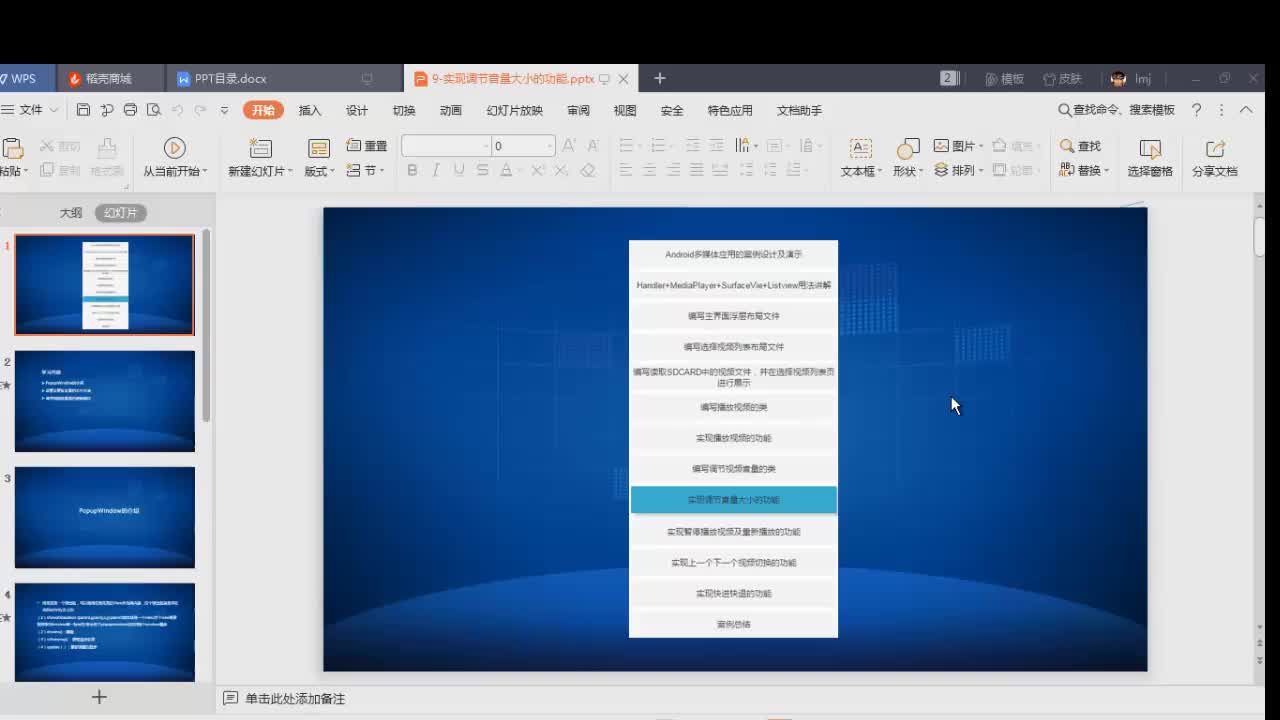The image size is (1280, 720).
Task: Select slide 2 thumbnail in panel
Action: click(105, 401)
